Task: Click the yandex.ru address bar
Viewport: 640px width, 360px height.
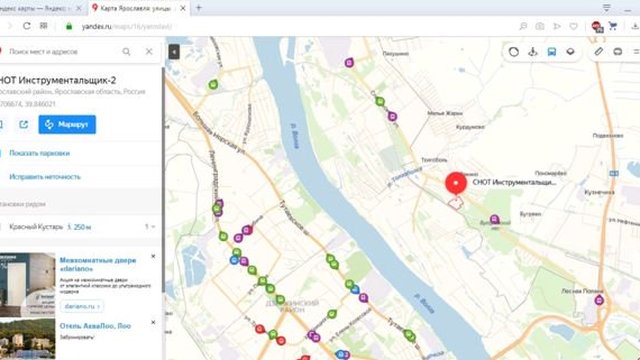Action: point(127,27)
